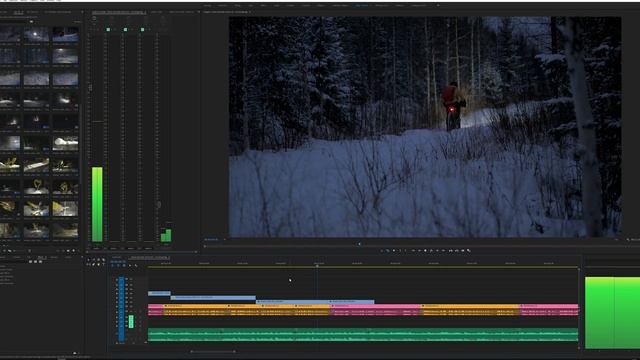Select the underlined Audio Track Mixer panel tab

[x=118, y=12]
